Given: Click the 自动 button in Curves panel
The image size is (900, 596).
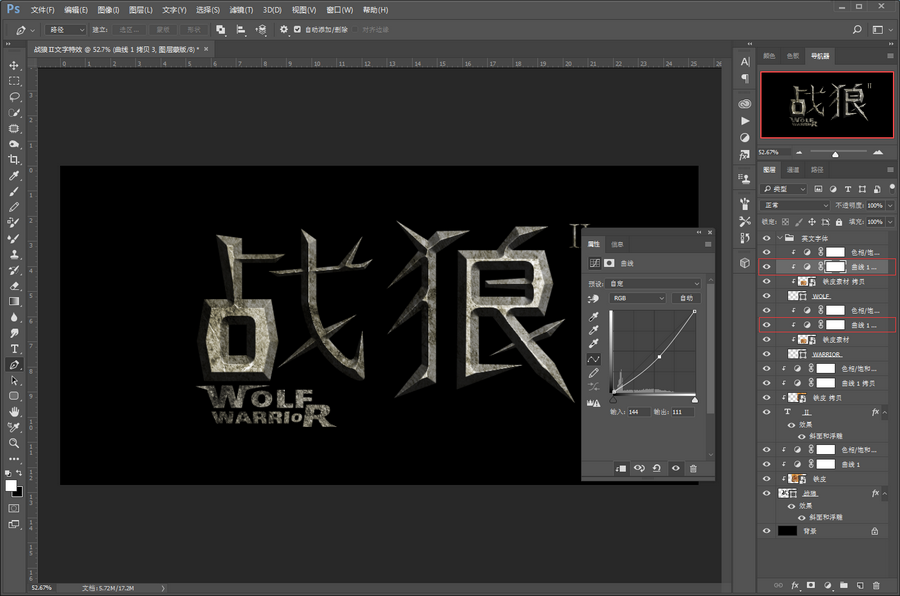Looking at the screenshot, I should [686, 299].
